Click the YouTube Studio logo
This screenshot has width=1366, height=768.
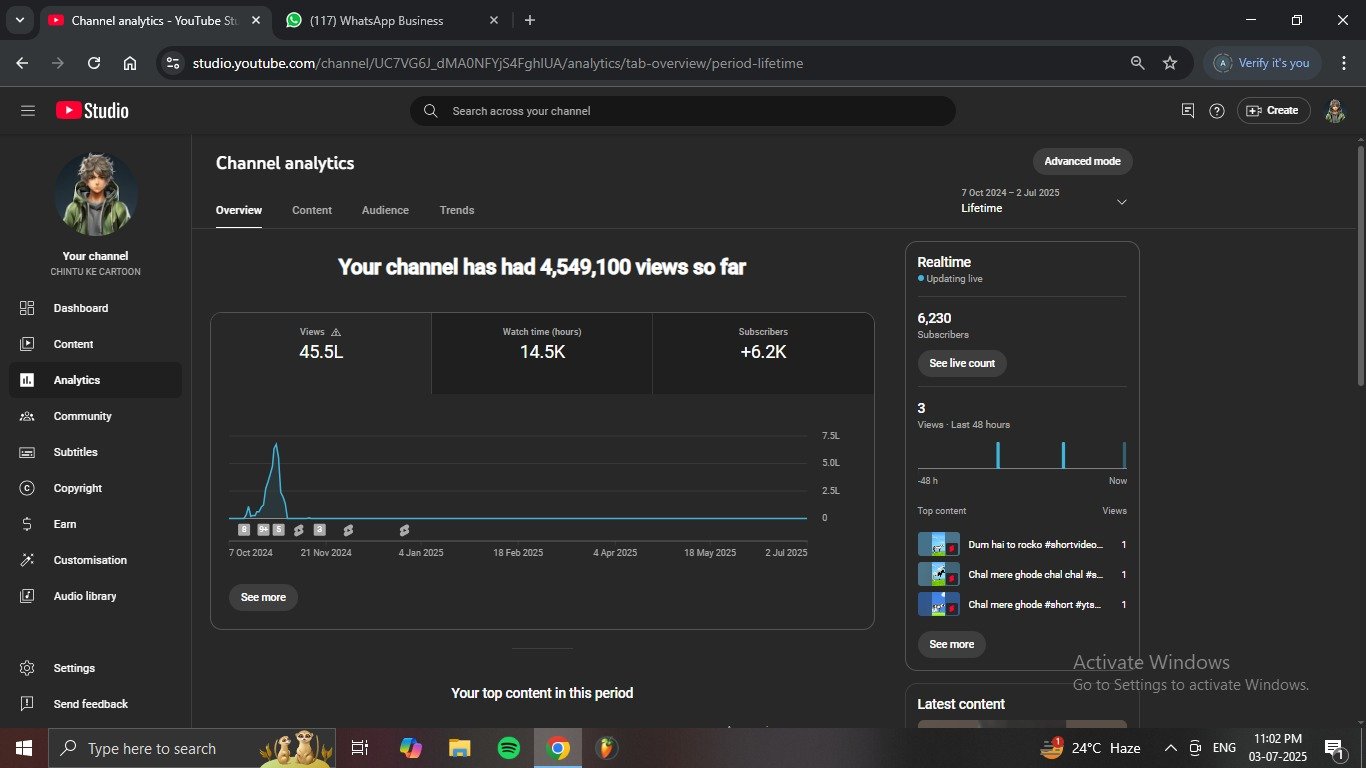click(x=92, y=111)
